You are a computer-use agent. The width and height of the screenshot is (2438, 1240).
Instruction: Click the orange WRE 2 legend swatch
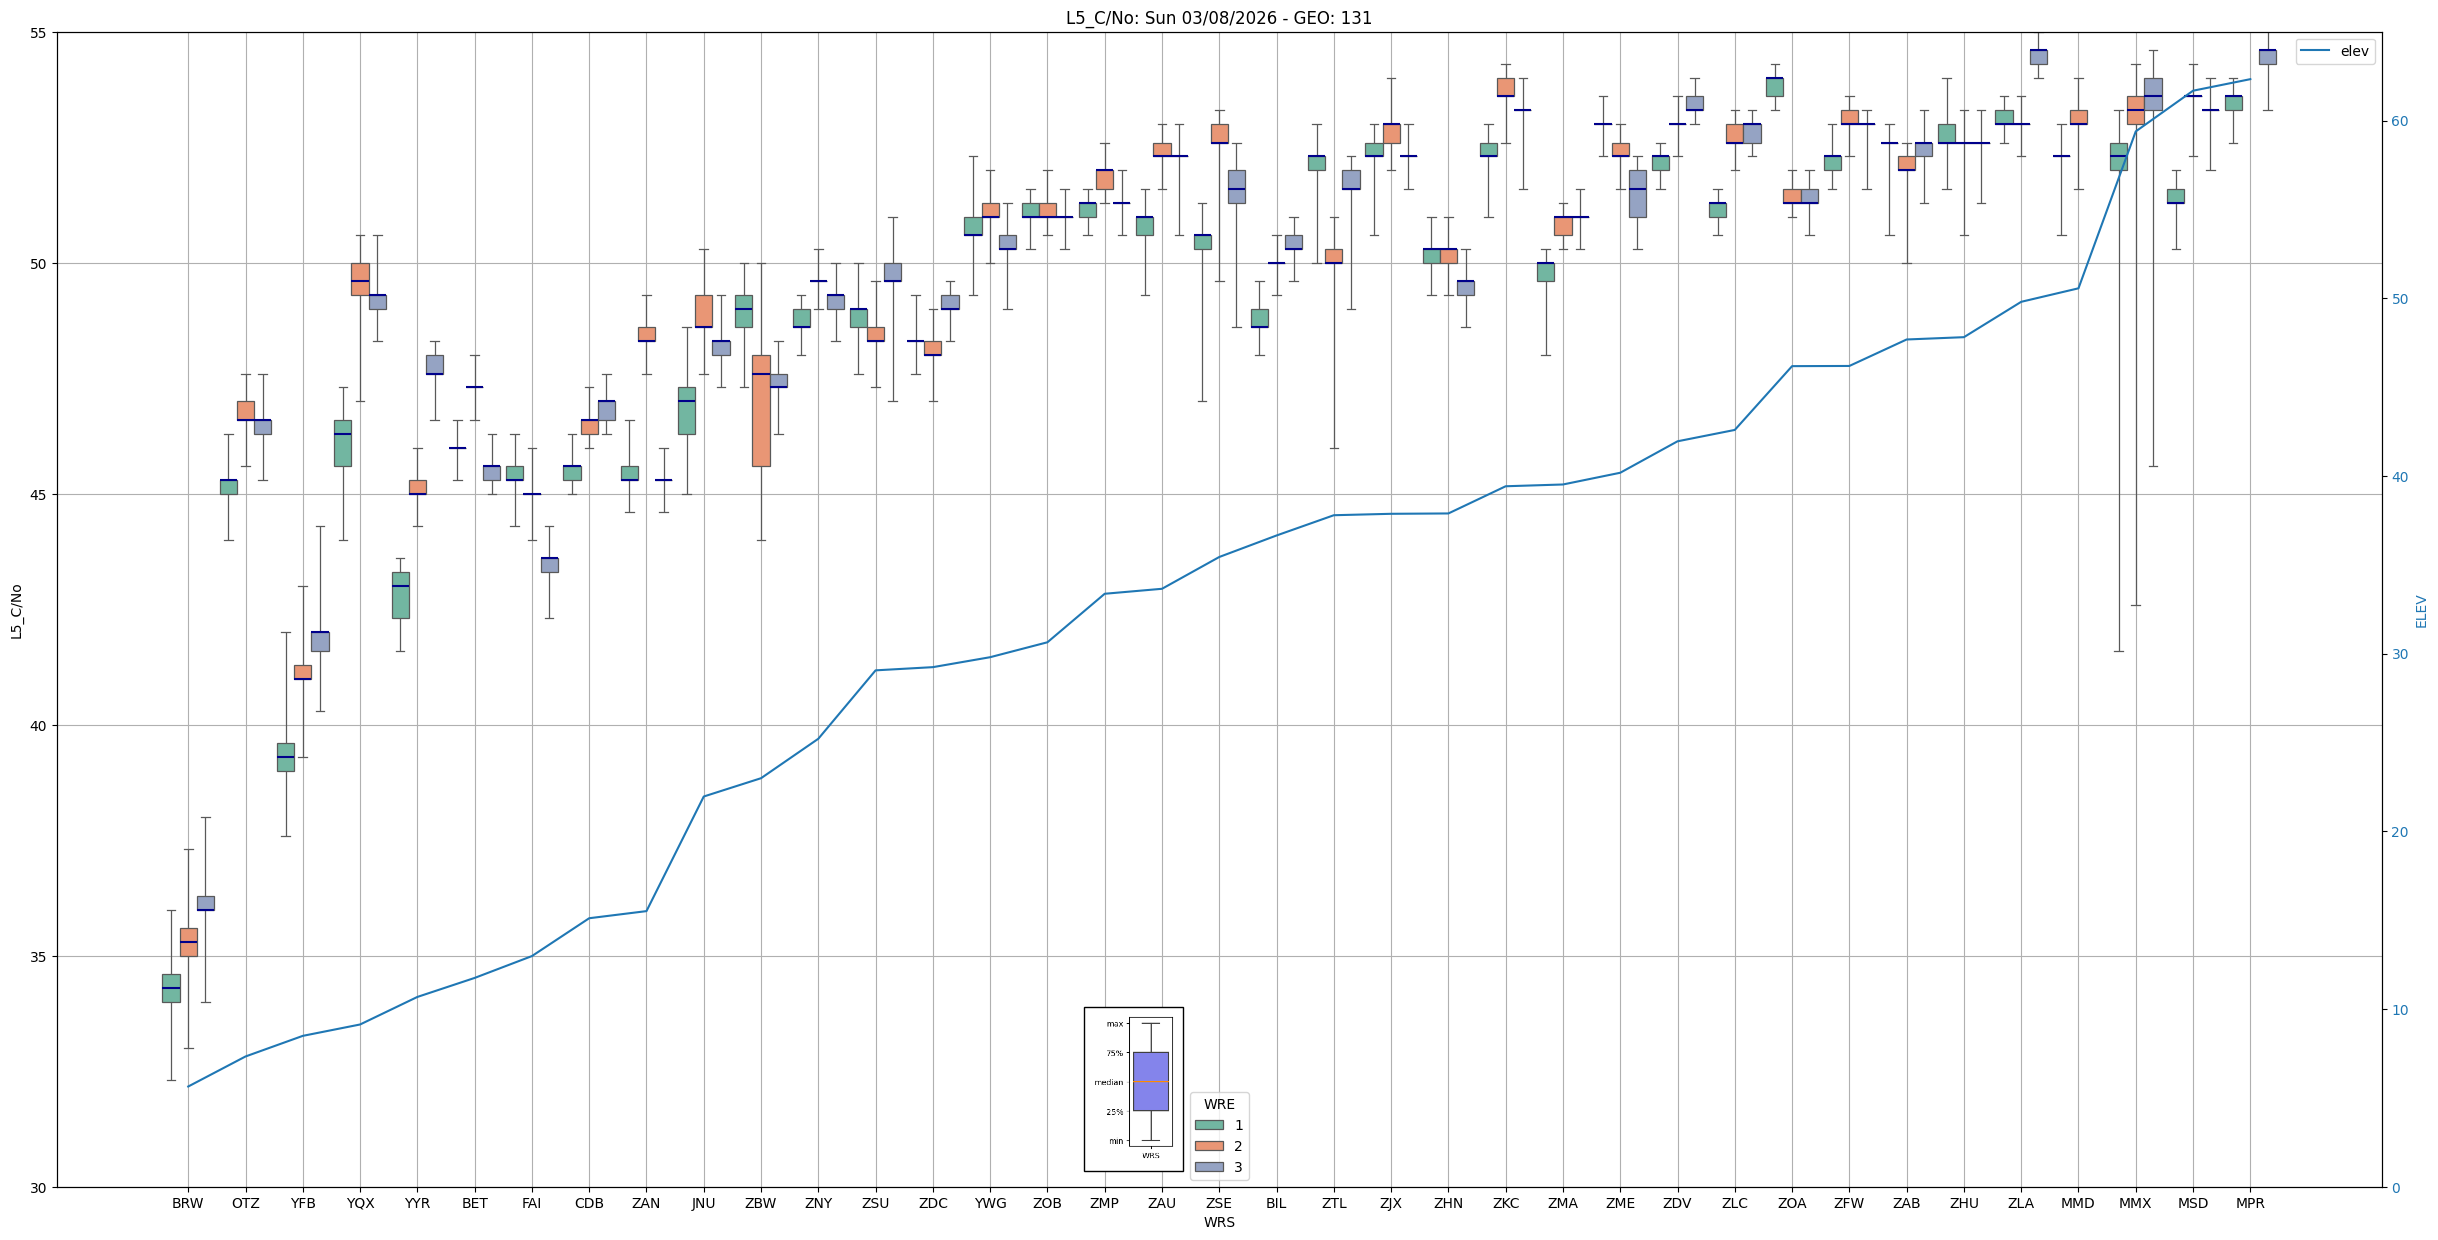click(1209, 1146)
